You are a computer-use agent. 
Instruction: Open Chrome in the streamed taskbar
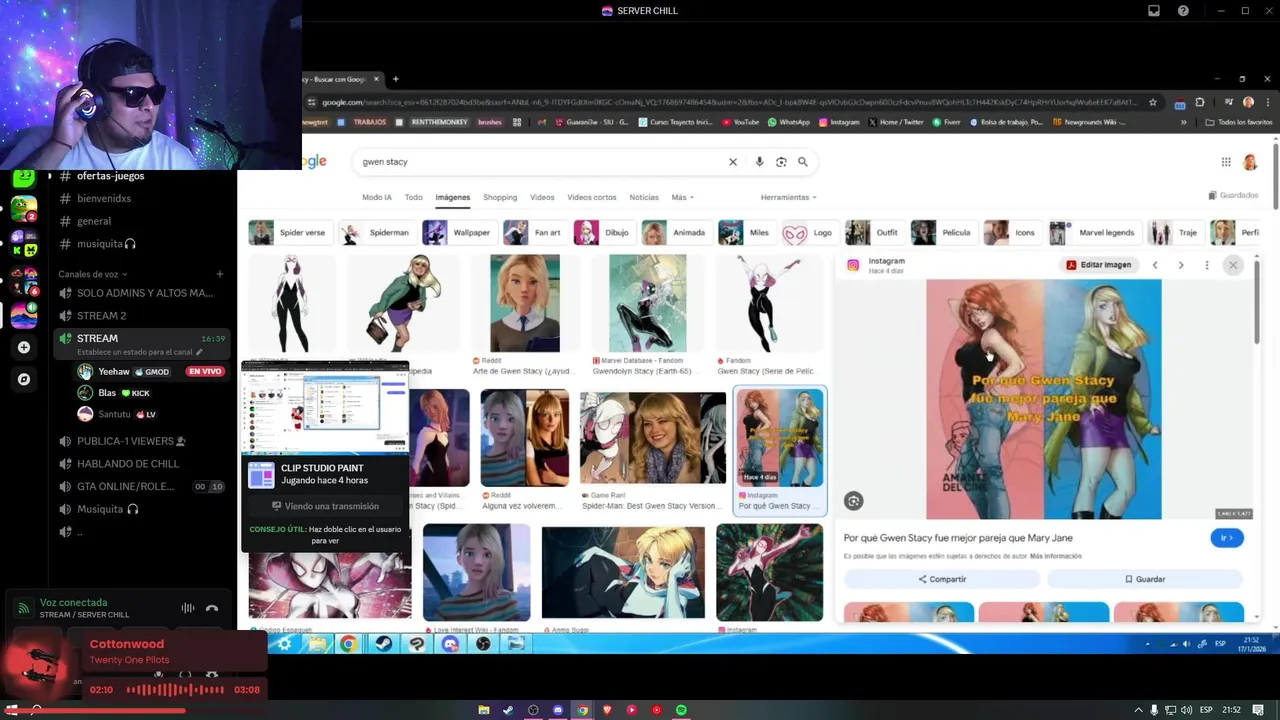[x=348, y=644]
